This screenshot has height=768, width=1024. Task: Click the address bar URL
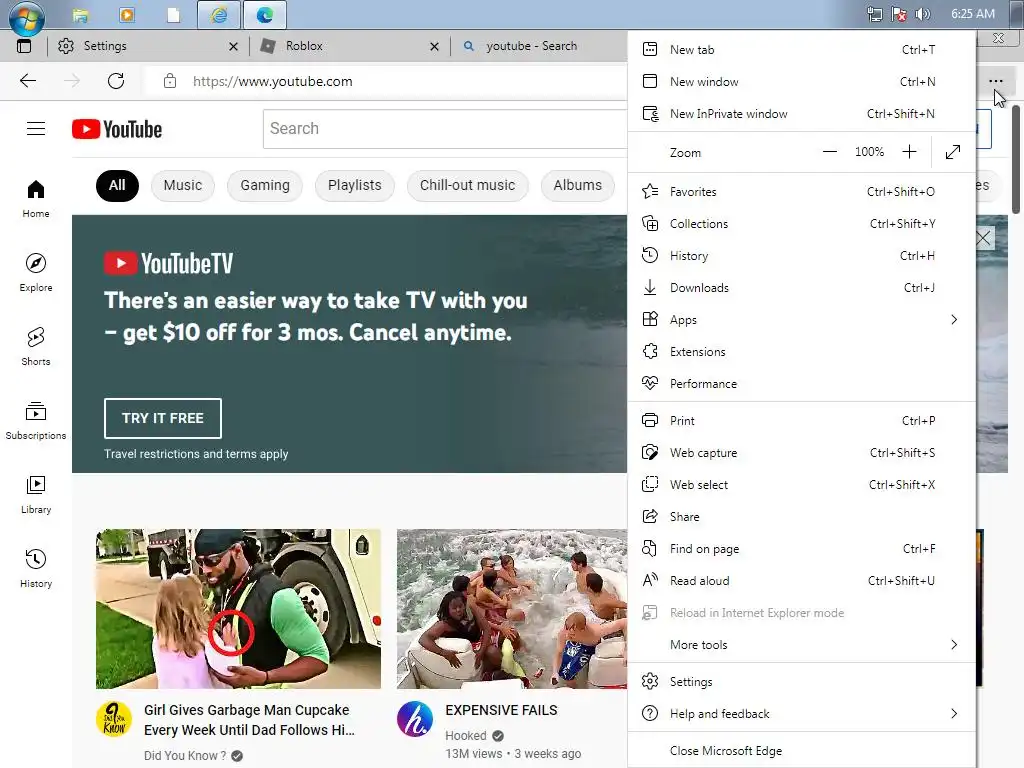(x=272, y=81)
